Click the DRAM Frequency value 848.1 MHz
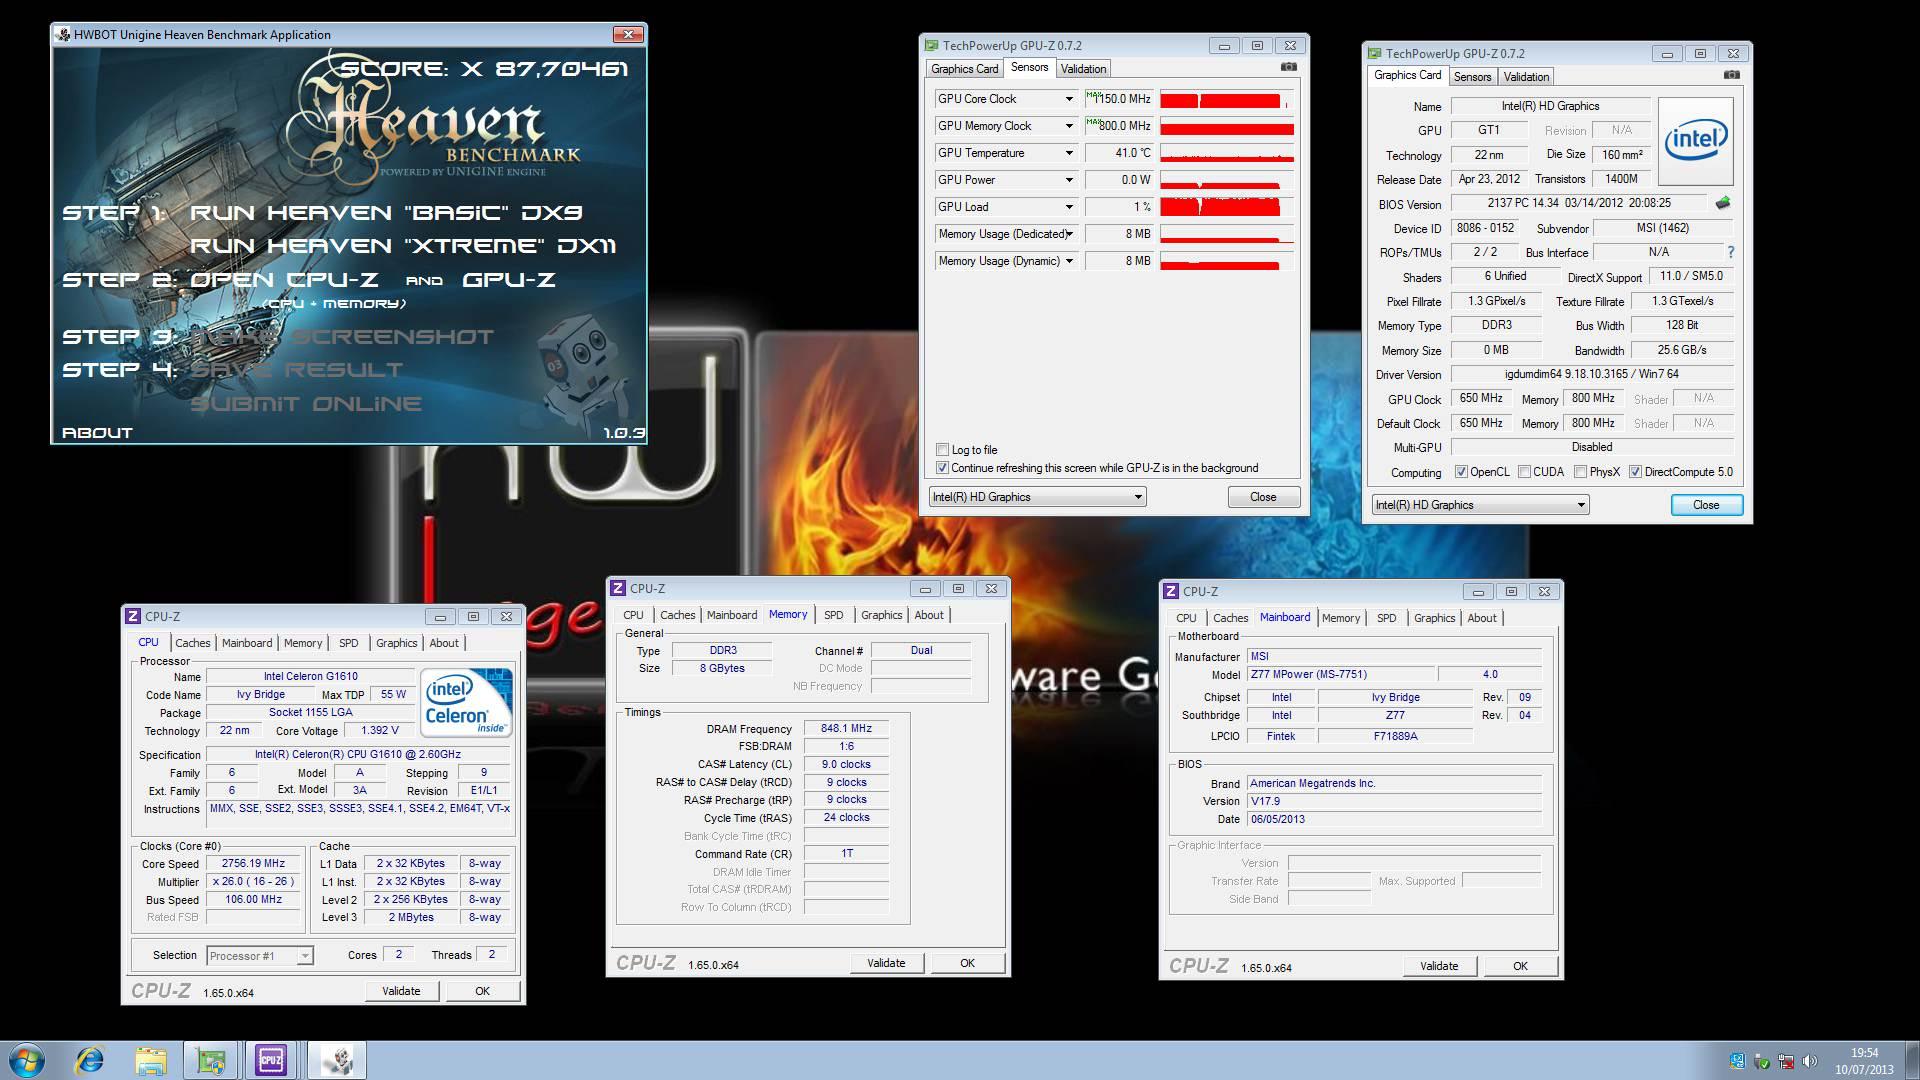 (x=846, y=729)
